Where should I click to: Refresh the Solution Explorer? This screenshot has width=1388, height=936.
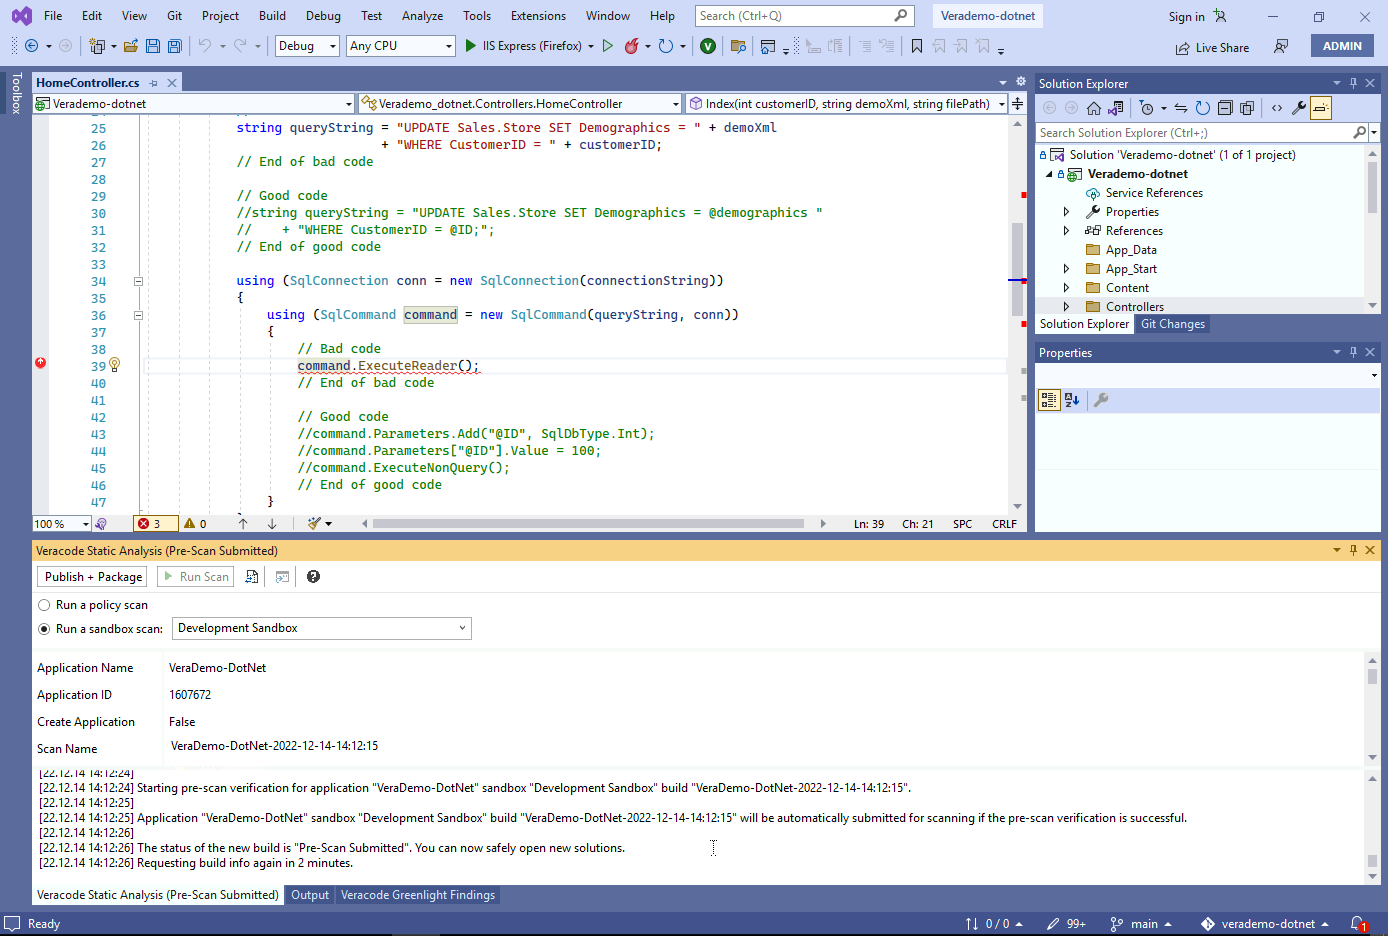coord(1203,108)
